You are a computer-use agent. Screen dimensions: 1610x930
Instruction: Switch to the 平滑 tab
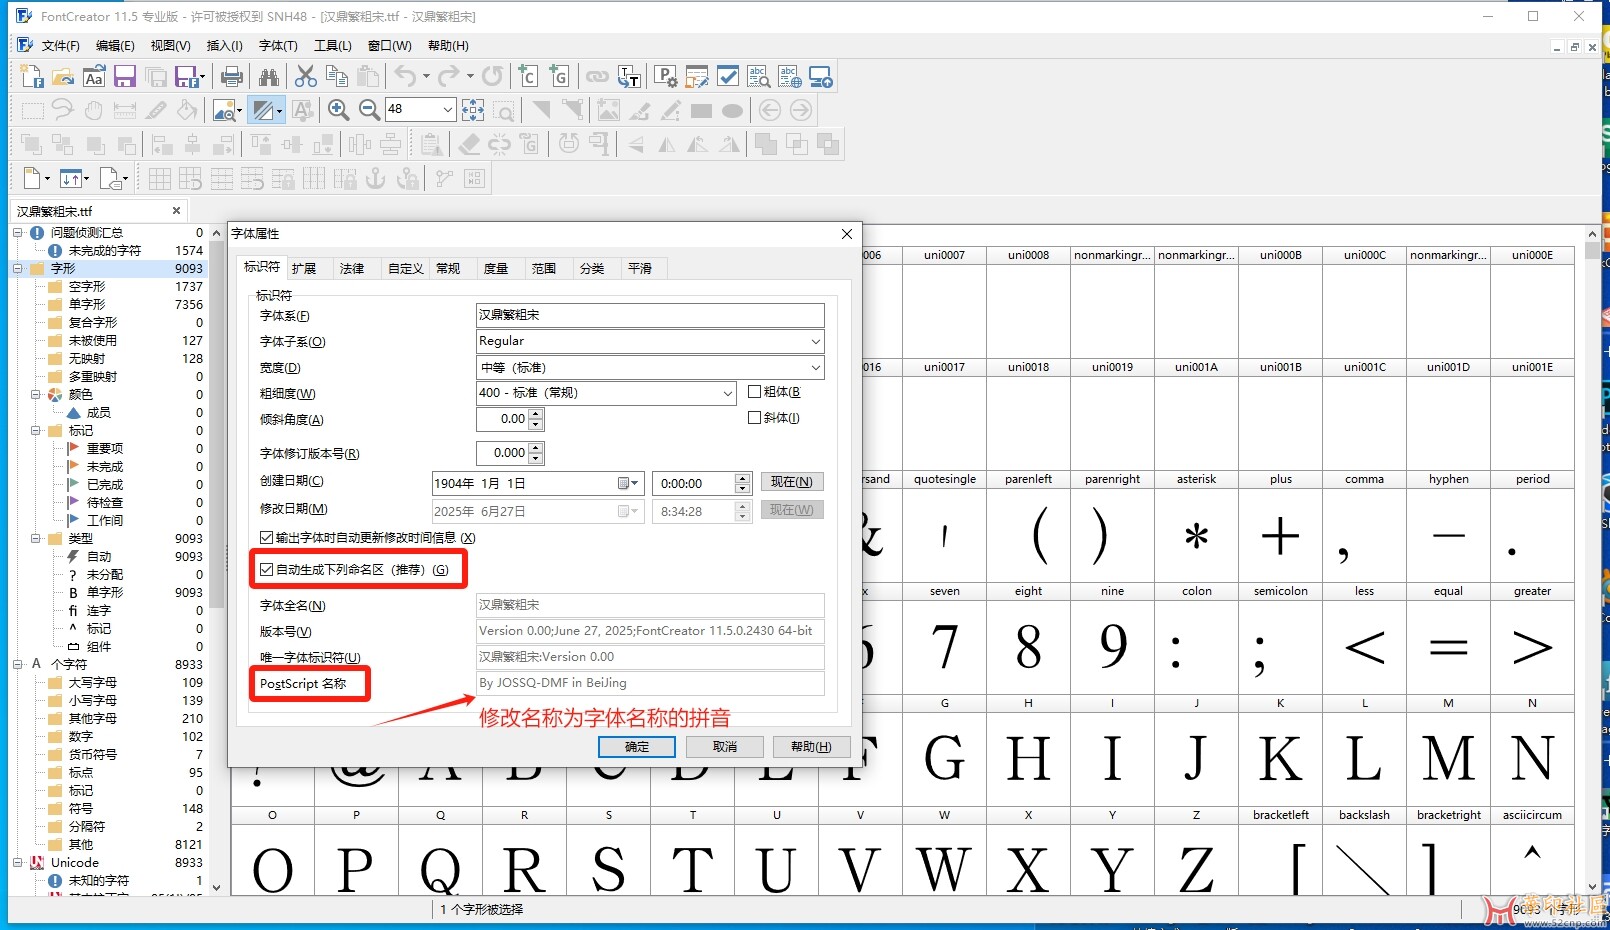coord(640,269)
